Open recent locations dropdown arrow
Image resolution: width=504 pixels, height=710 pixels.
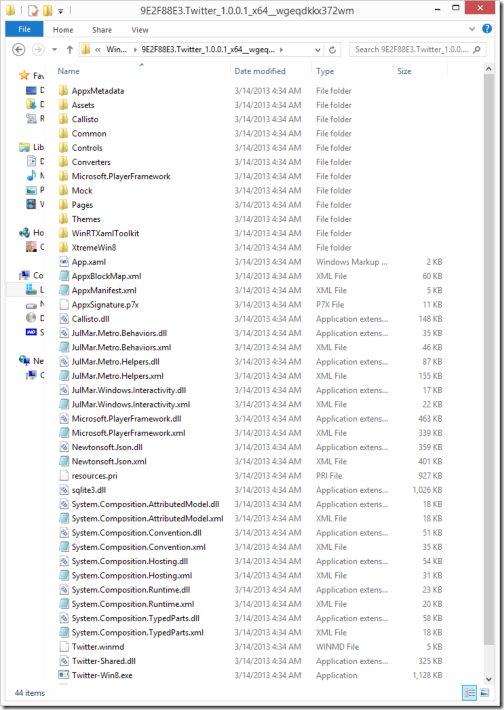(54, 50)
